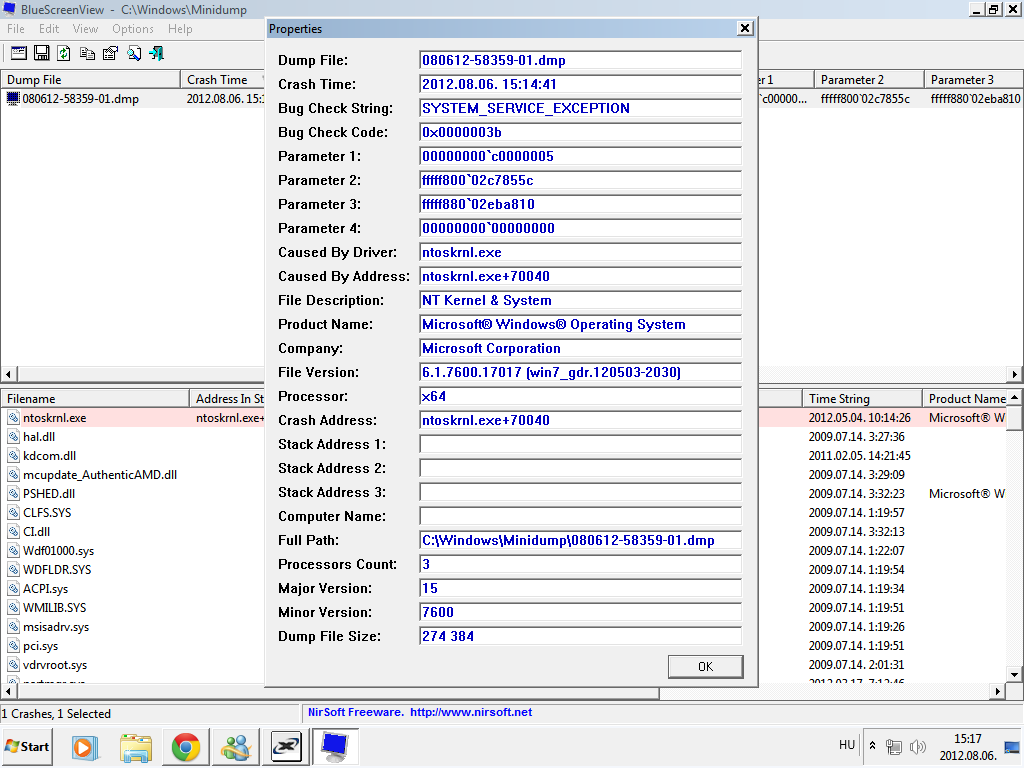Click the empty Stack Address 1 field
Viewport: 1024px width, 768px height.
581,445
